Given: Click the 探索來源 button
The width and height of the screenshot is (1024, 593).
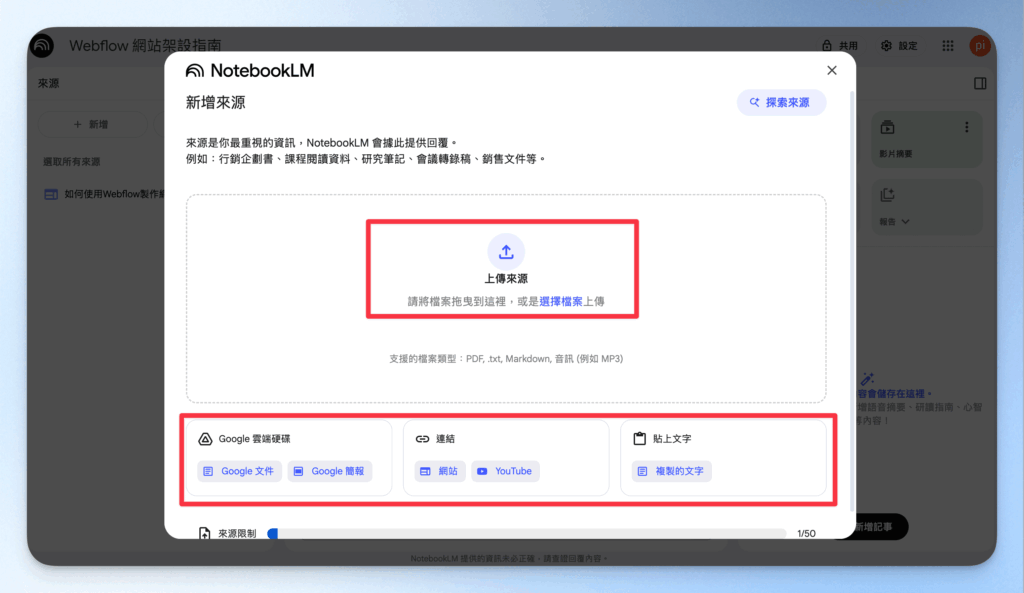Looking at the screenshot, I should coord(781,103).
